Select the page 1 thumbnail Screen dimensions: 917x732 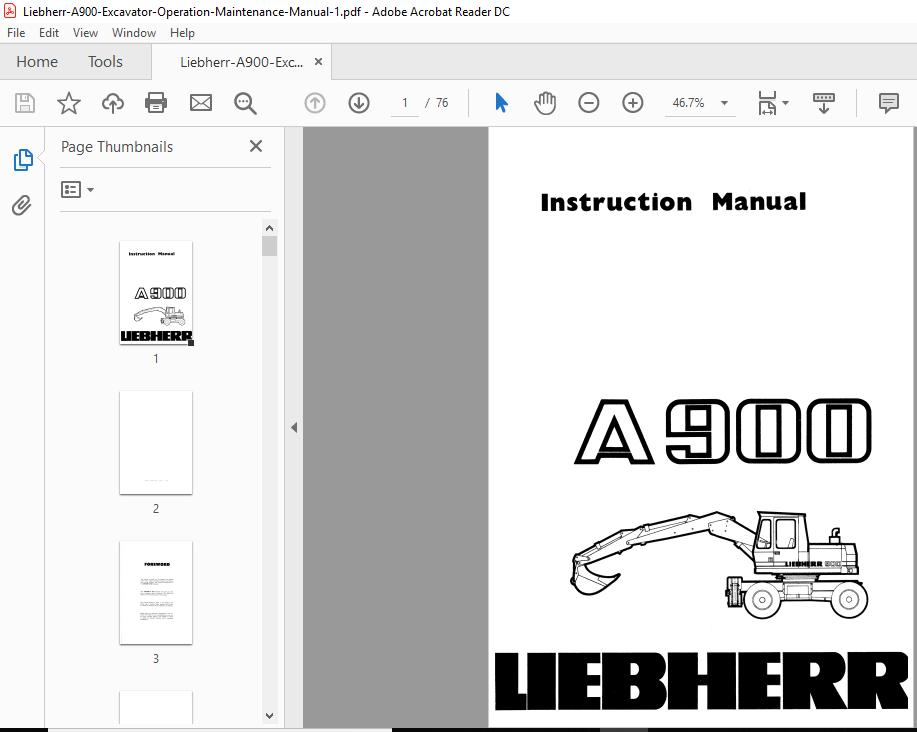pos(156,293)
